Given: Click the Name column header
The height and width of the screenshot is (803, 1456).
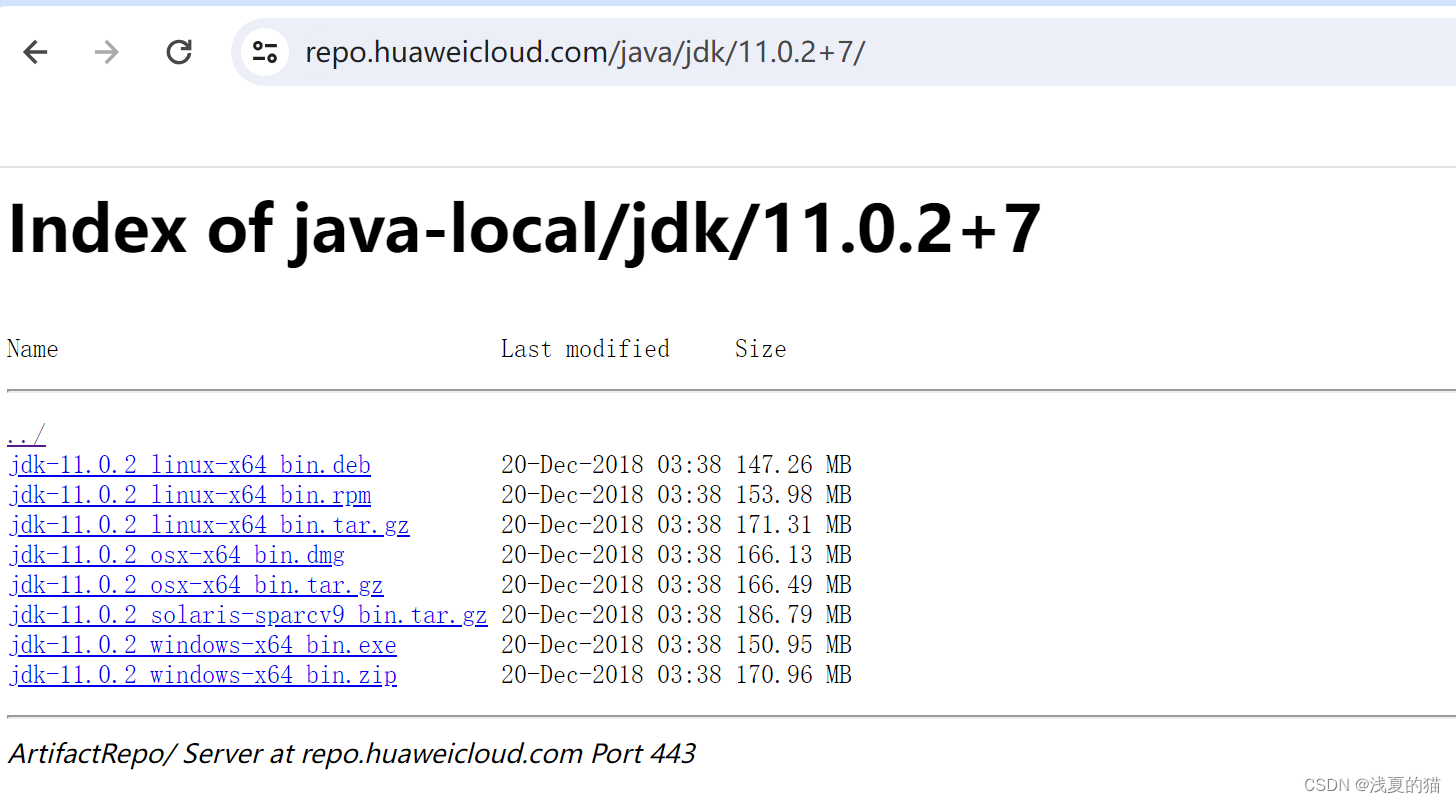Looking at the screenshot, I should click(33, 349).
